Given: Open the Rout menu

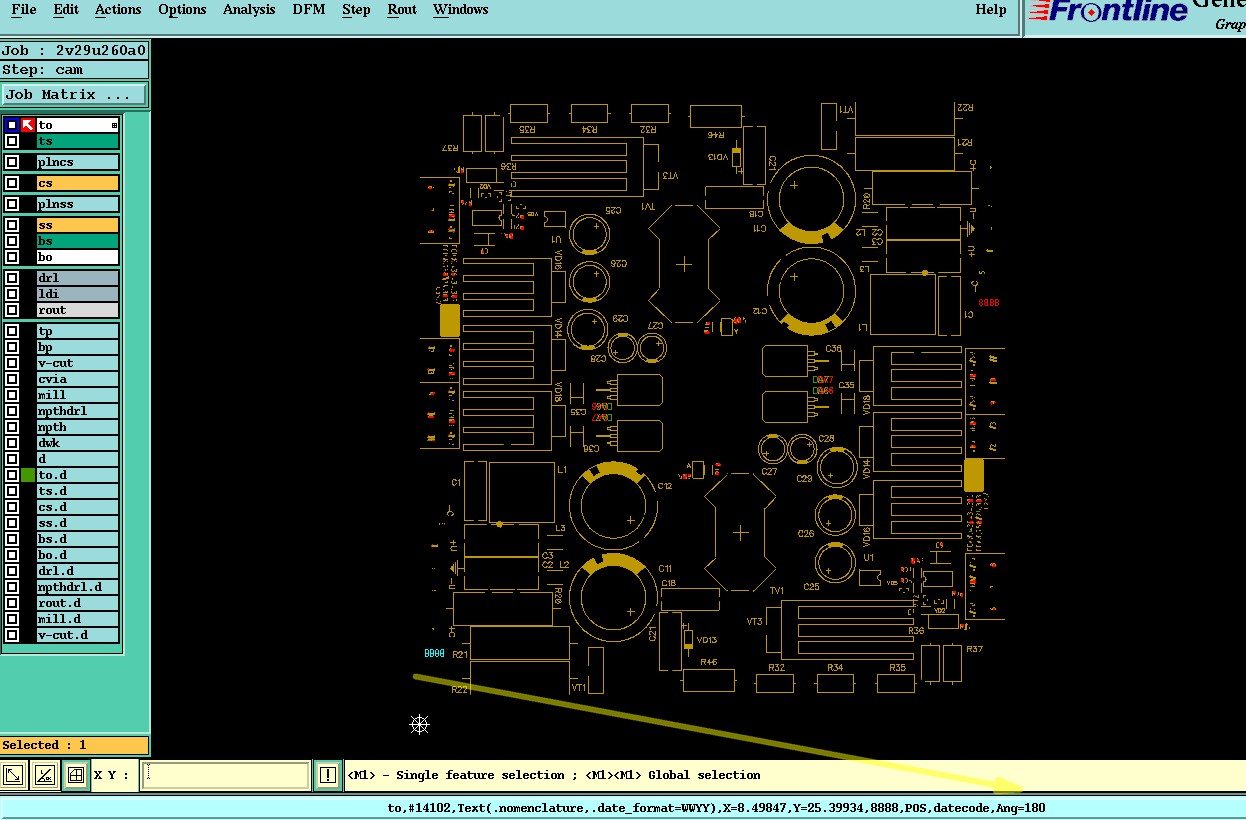Looking at the screenshot, I should click(402, 10).
